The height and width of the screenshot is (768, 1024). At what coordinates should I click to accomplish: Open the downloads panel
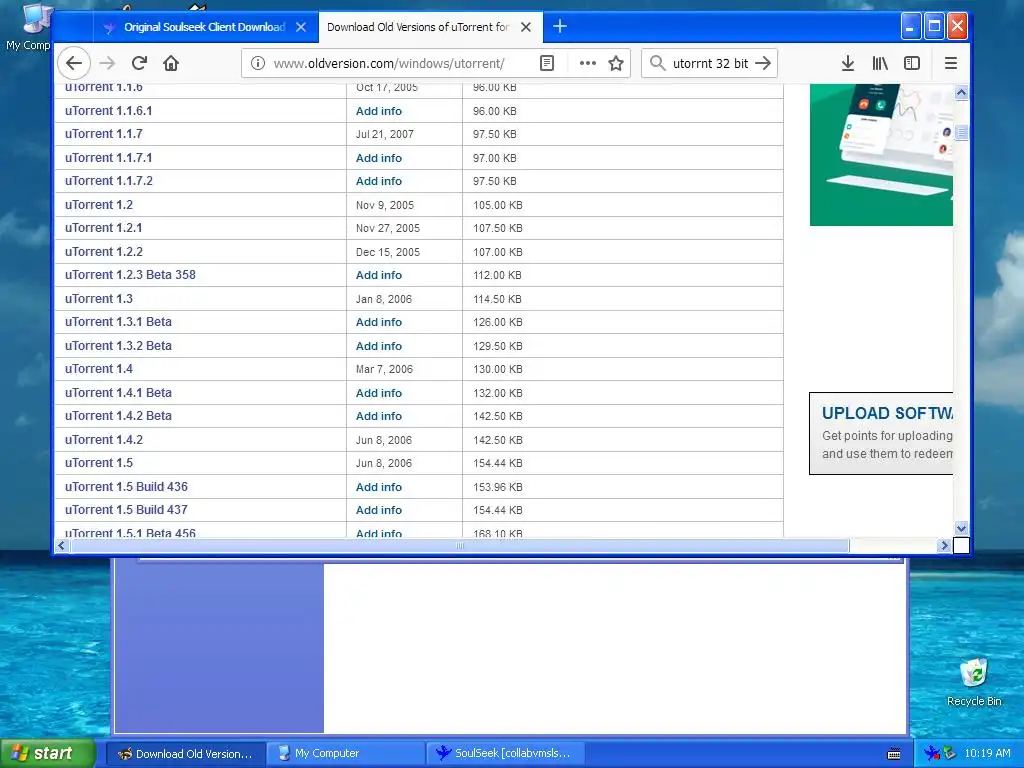pos(848,63)
